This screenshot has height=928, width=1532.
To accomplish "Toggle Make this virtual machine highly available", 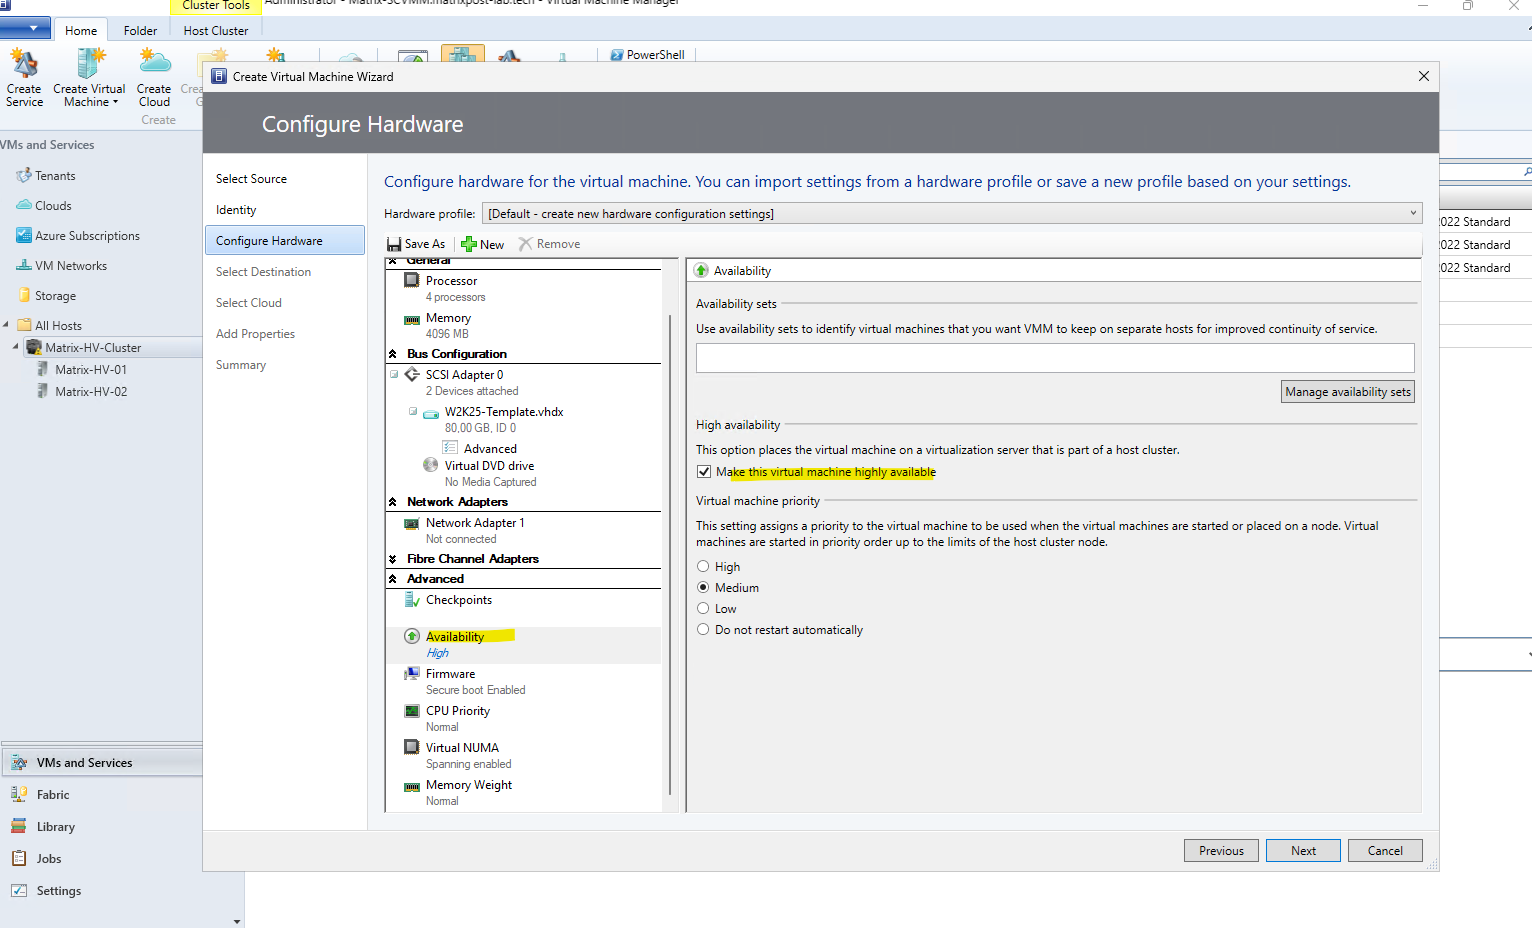I will pyautogui.click(x=704, y=472).
